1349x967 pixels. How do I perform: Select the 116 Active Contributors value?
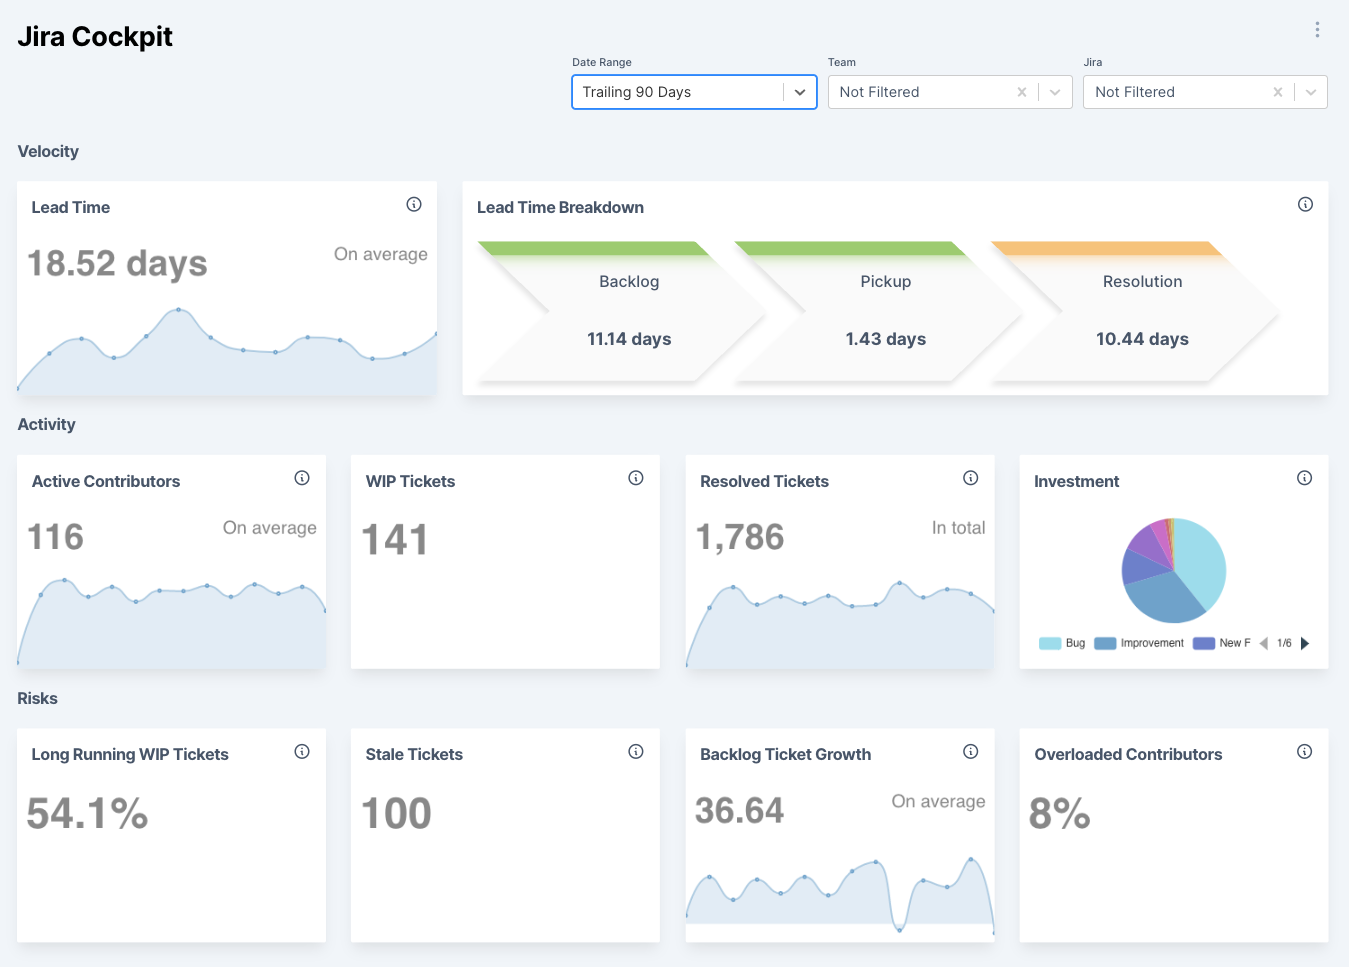click(56, 537)
